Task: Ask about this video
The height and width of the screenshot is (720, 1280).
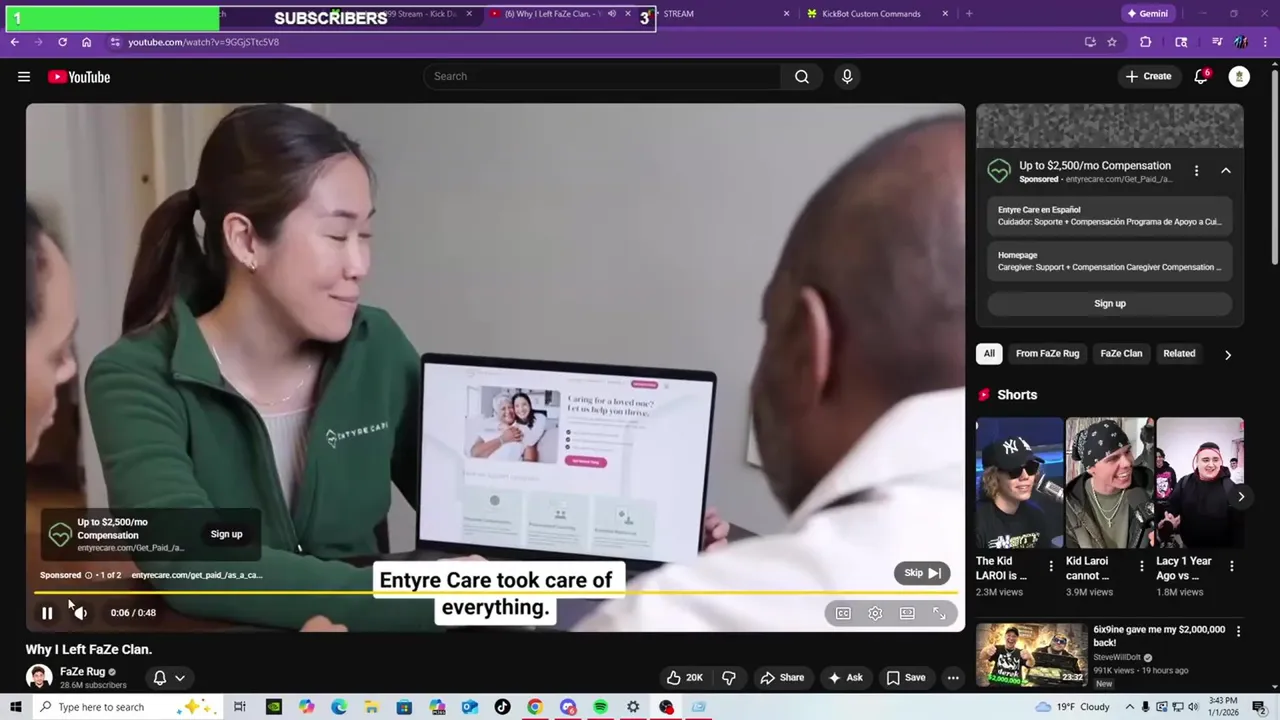Action: pyautogui.click(x=845, y=677)
